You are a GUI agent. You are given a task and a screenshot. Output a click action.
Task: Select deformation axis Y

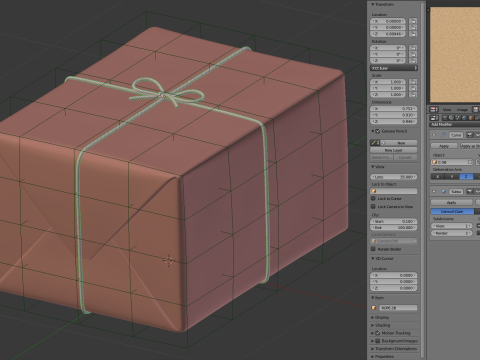coord(452,177)
